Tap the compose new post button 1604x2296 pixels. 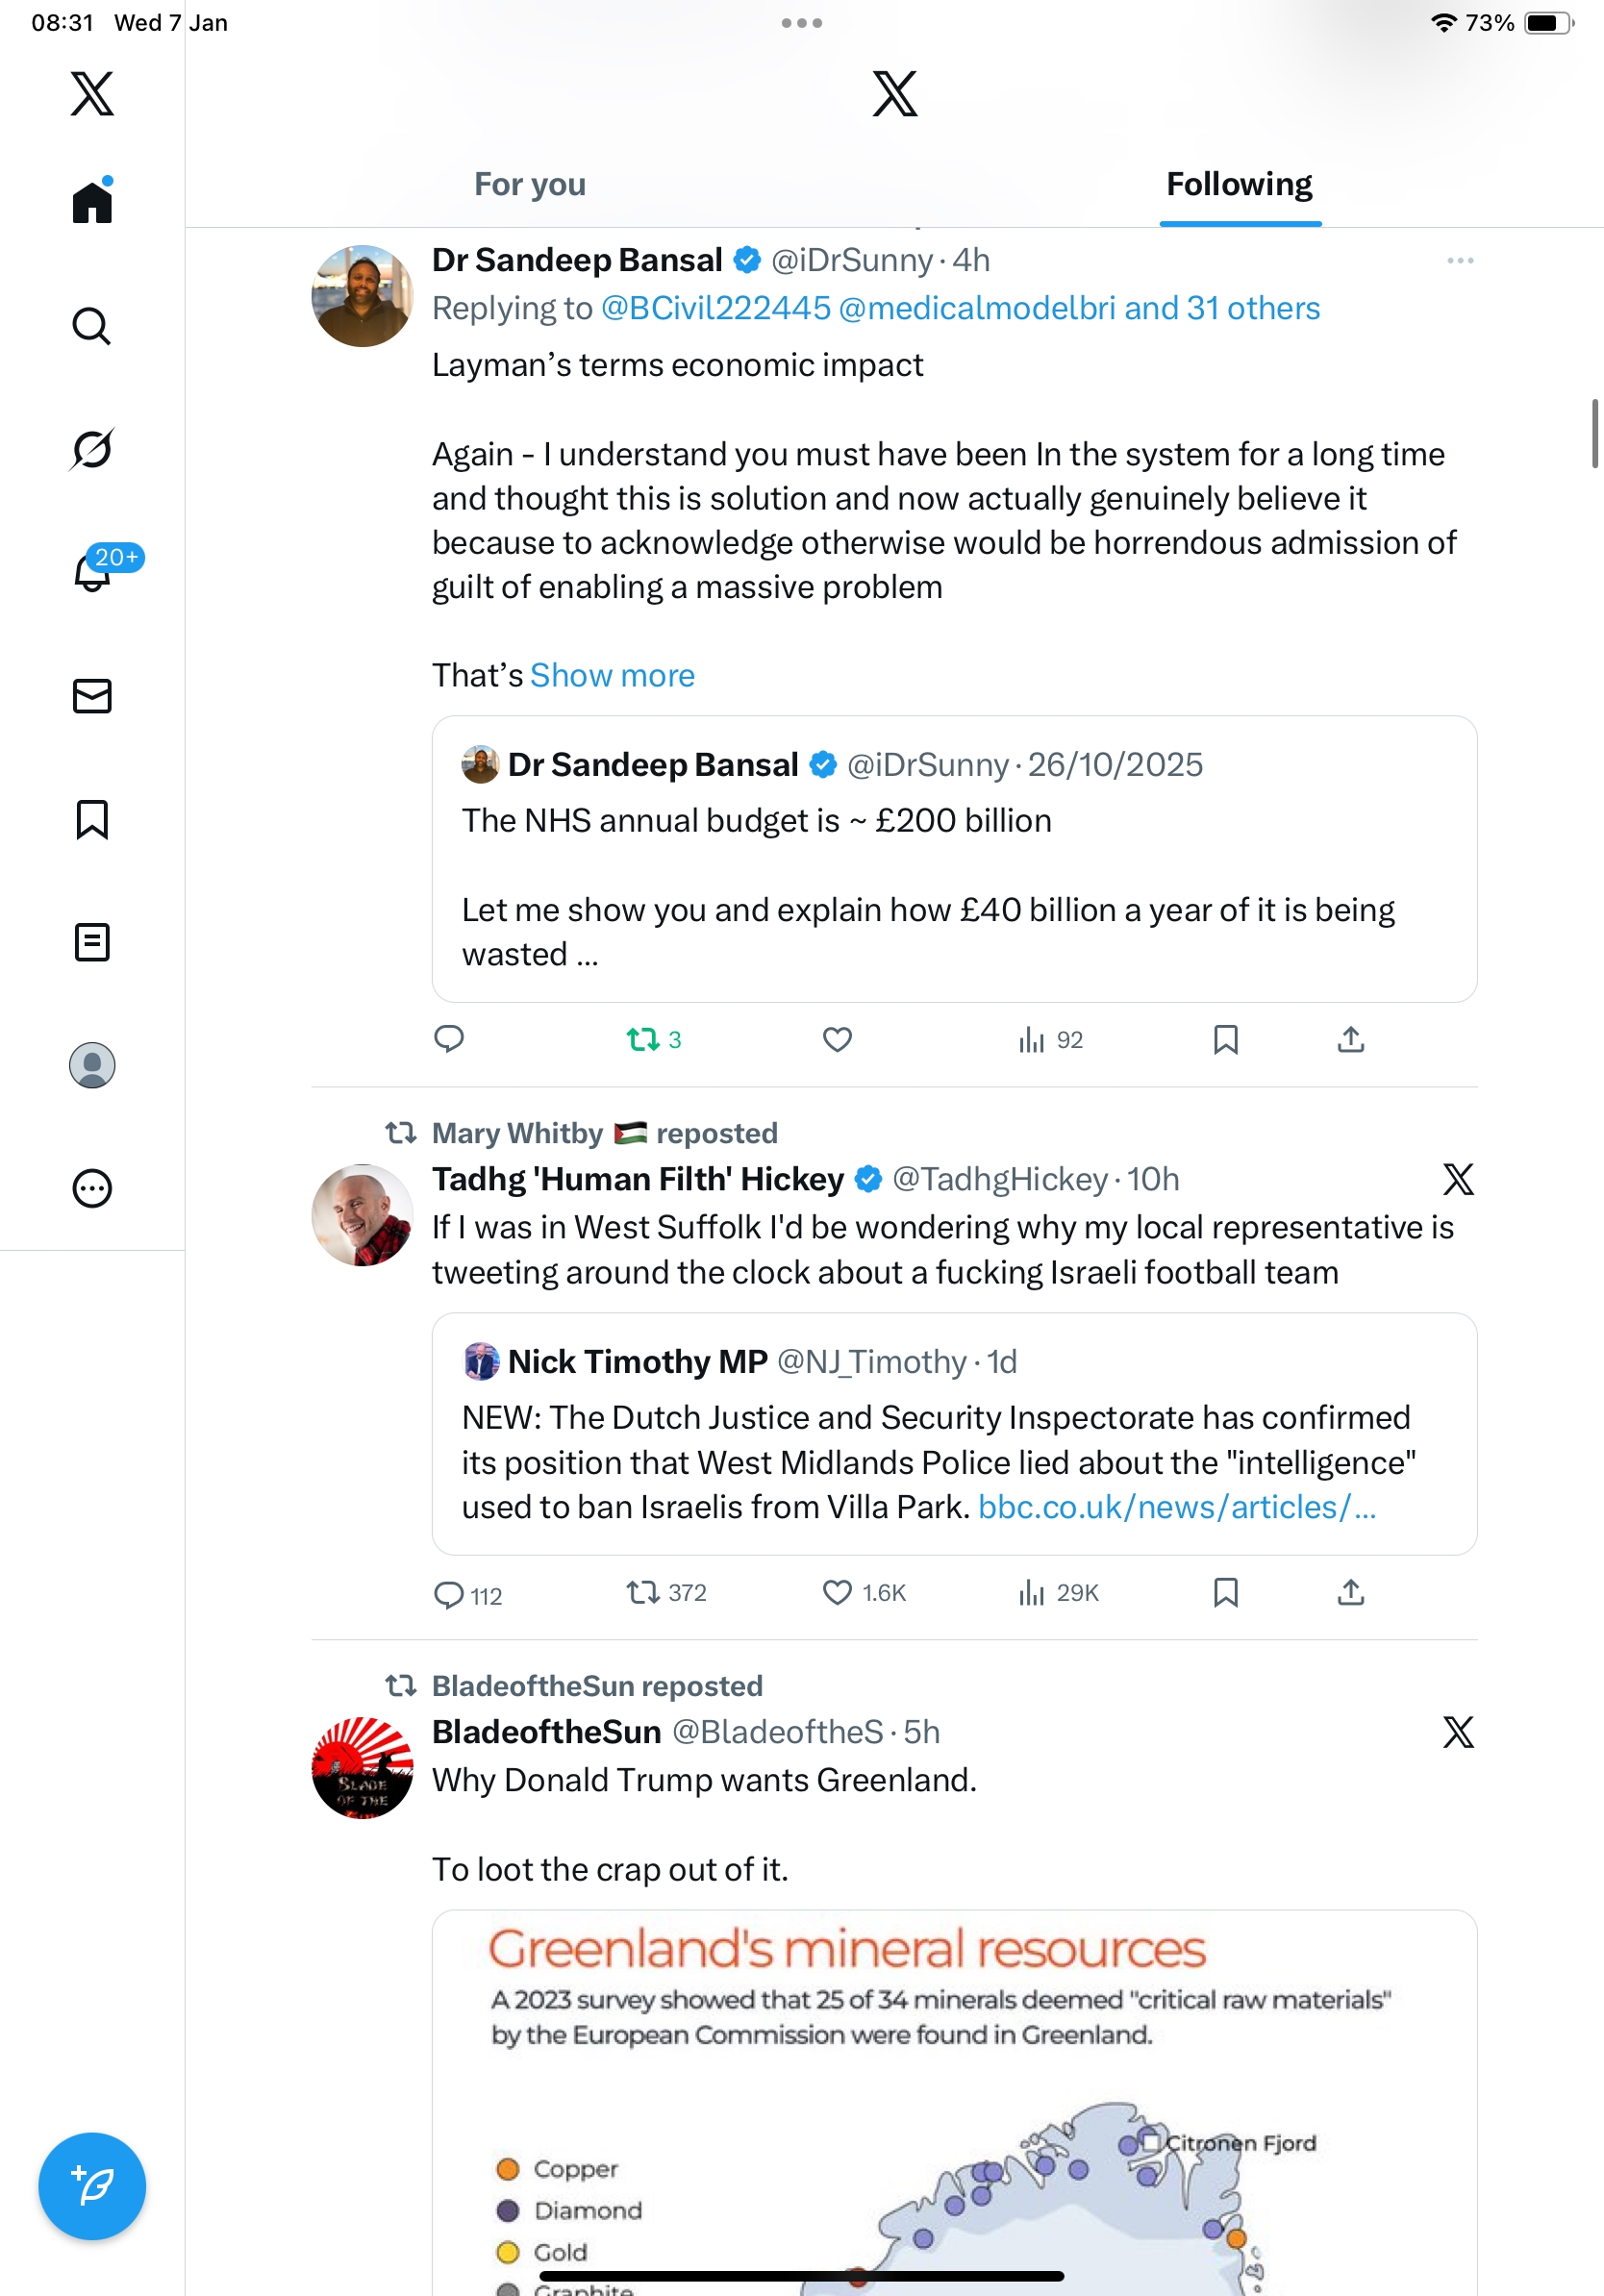pyautogui.click(x=92, y=2186)
